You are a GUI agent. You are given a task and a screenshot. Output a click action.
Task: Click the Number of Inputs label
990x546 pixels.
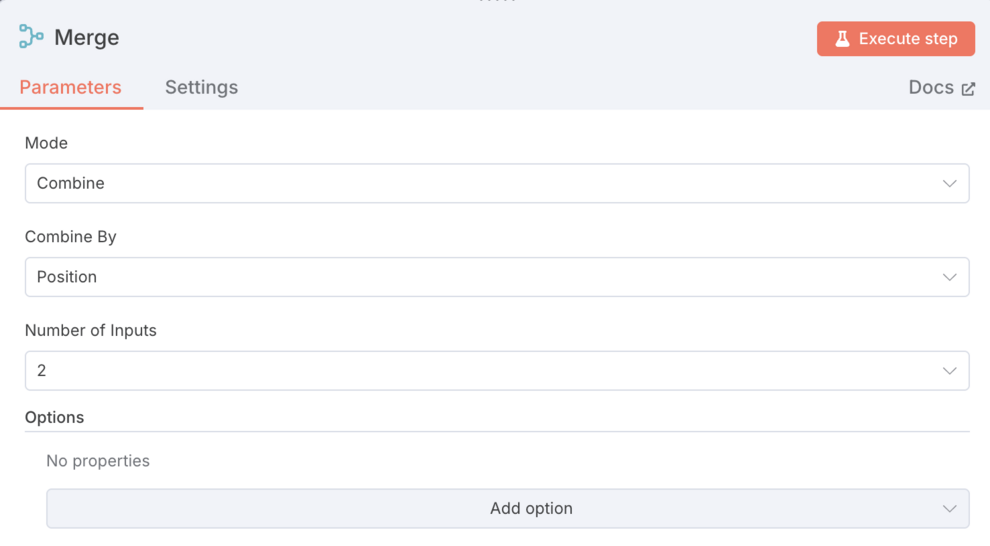(x=91, y=330)
